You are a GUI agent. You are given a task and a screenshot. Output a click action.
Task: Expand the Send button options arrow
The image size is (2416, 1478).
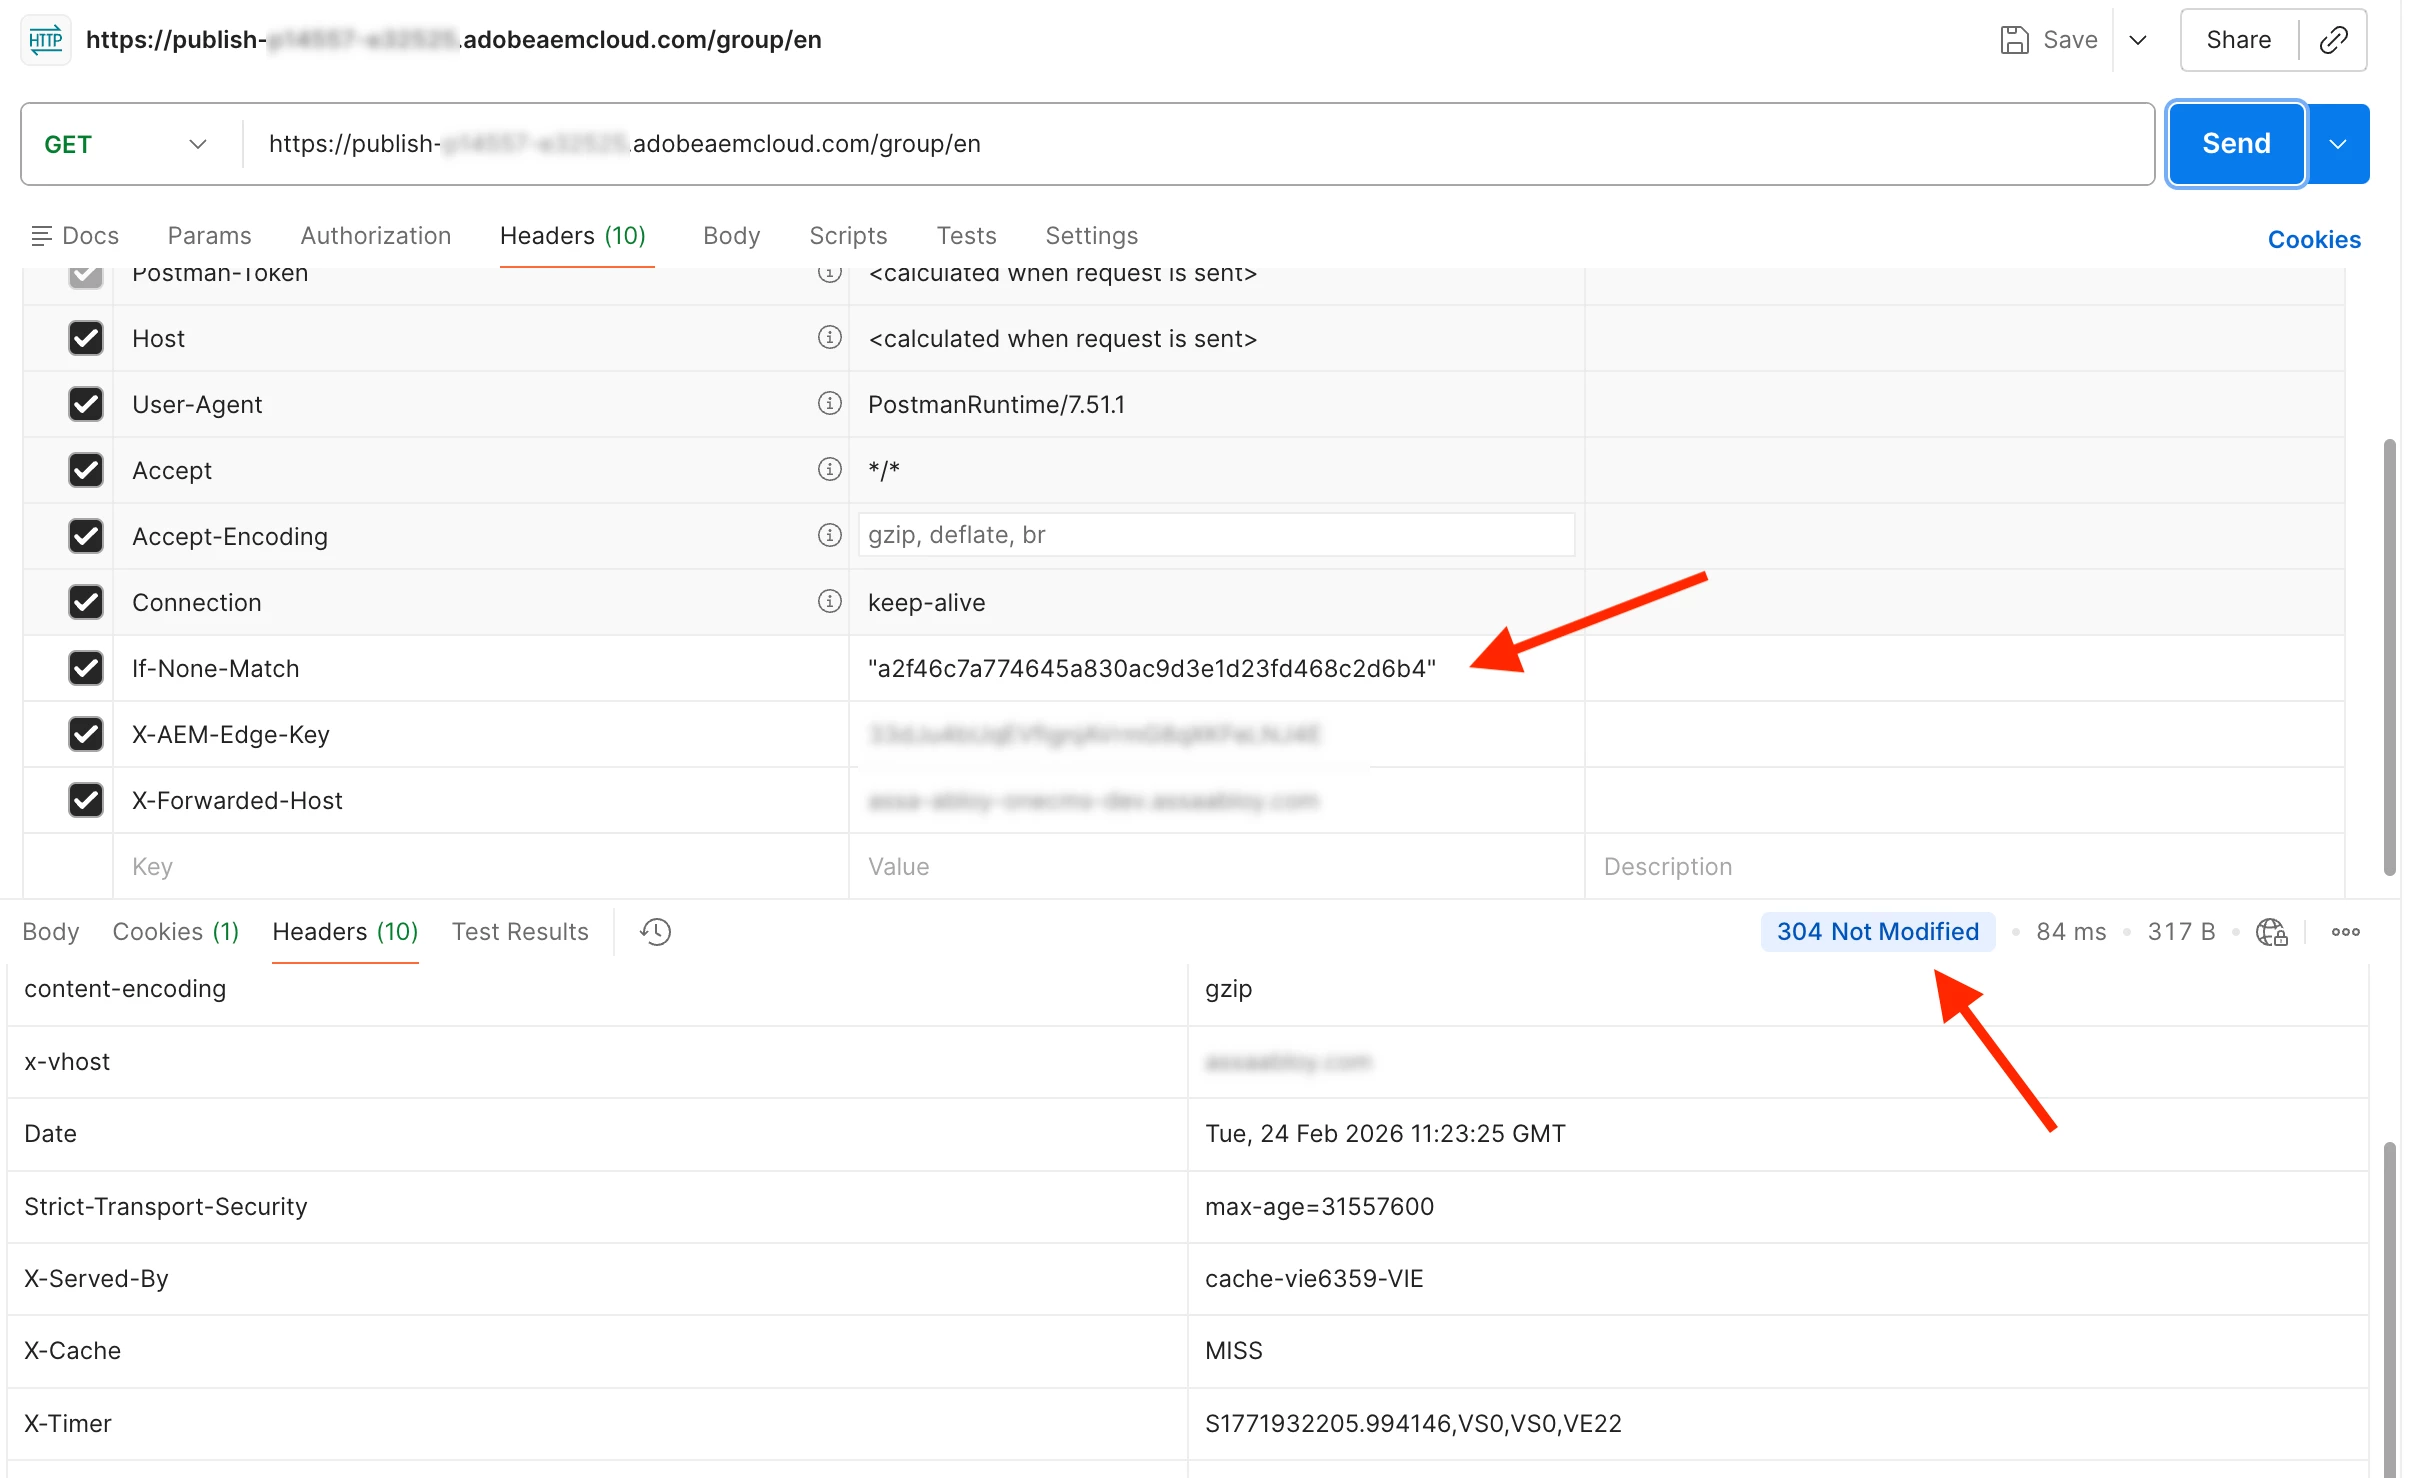coord(2338,144)
